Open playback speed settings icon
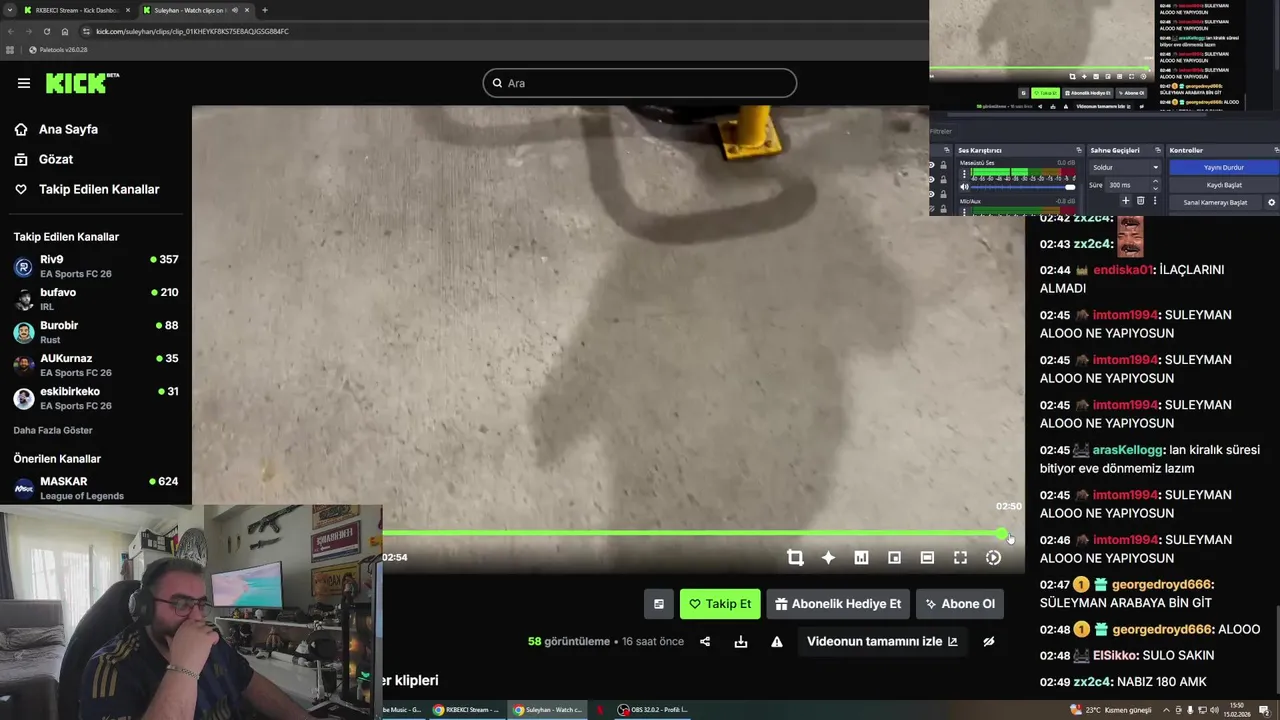The width and height of the screenshot is (1280, 720). pos(993,558)
